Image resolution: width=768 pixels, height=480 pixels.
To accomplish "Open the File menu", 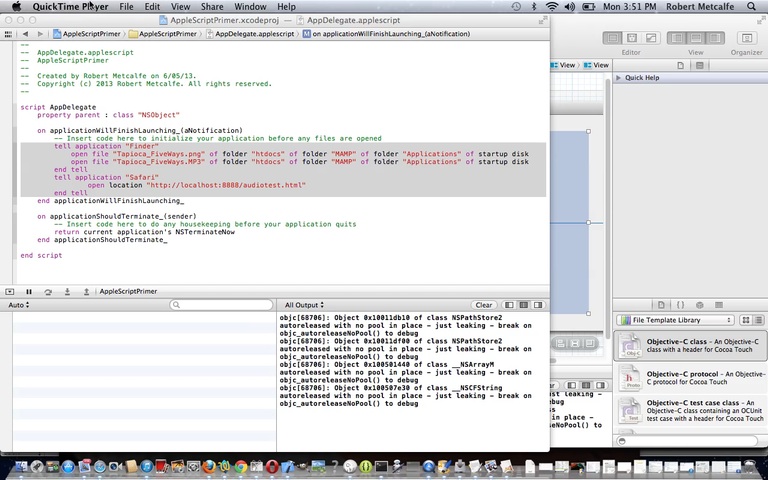I will 126,6.
